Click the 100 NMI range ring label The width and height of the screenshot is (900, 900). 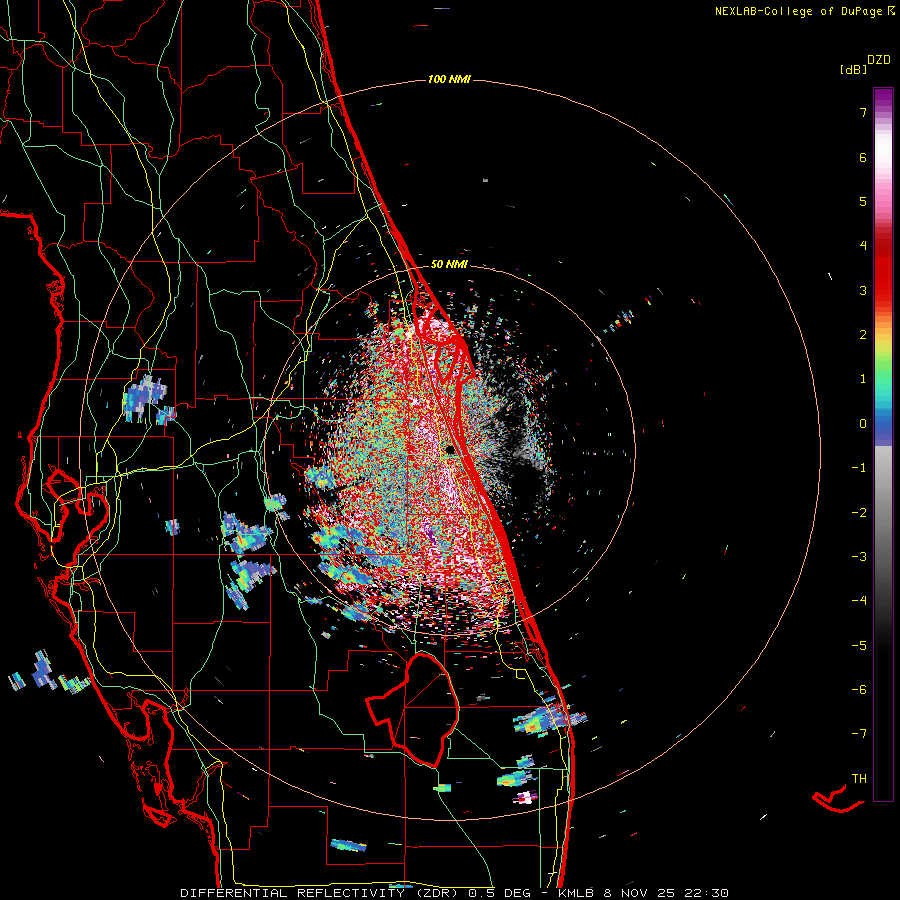tap(449, 79)
